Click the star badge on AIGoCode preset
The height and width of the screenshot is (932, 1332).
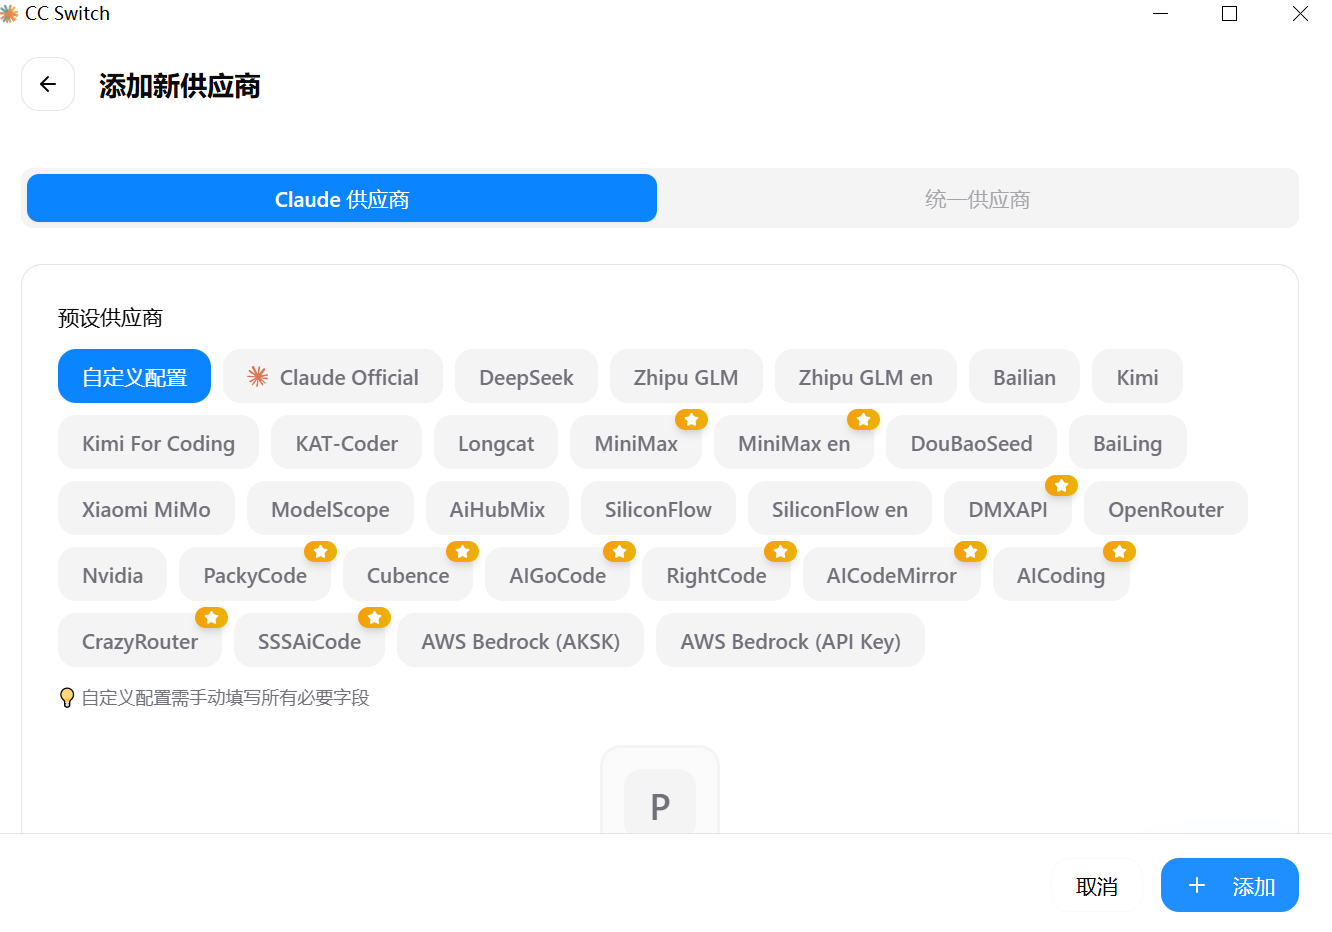pos(619,551)
